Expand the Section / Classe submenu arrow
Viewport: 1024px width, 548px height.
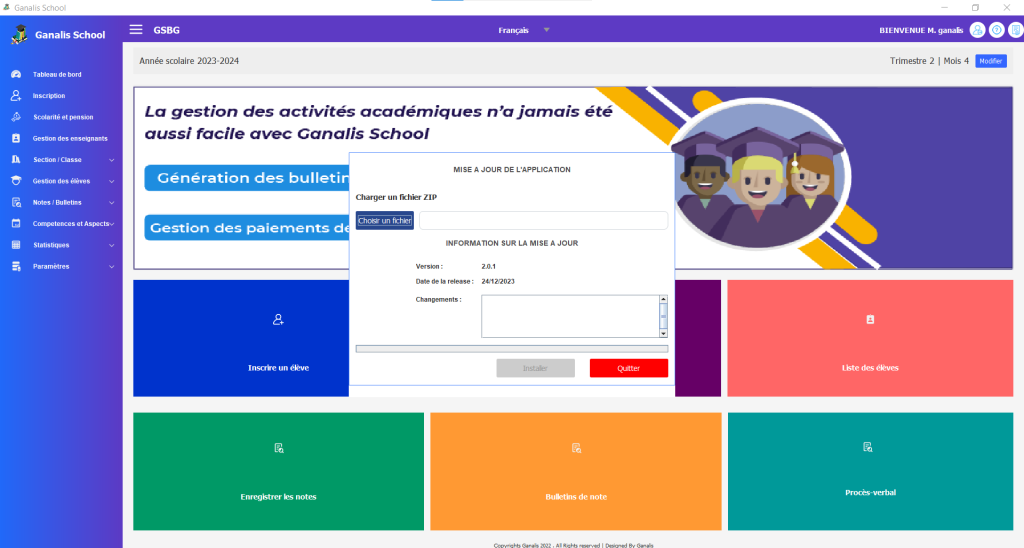tap(112, 160)
